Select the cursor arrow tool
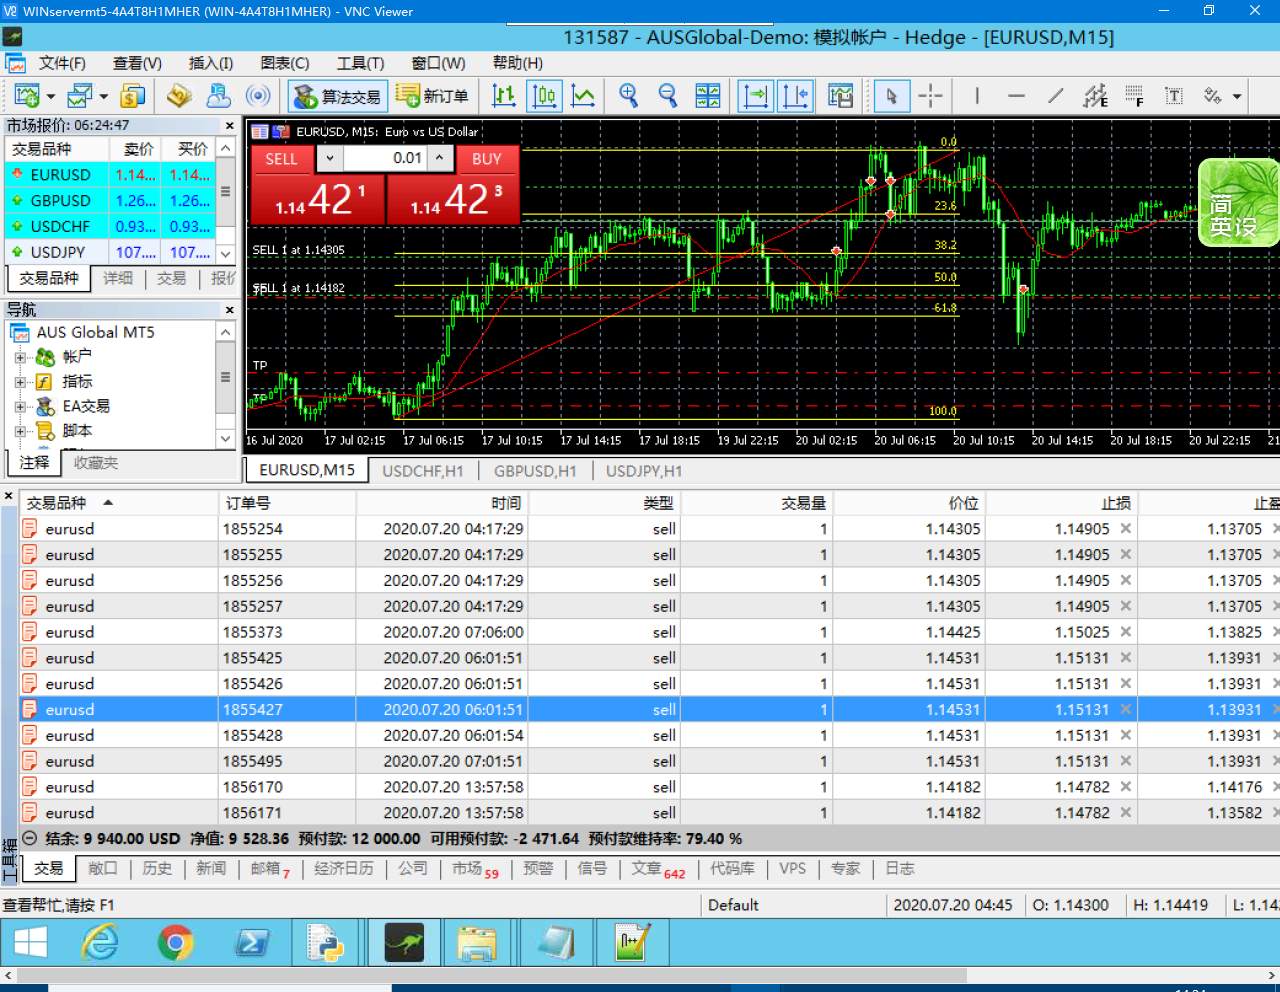This screenshot has height=992, width=1280. [891, 96]
